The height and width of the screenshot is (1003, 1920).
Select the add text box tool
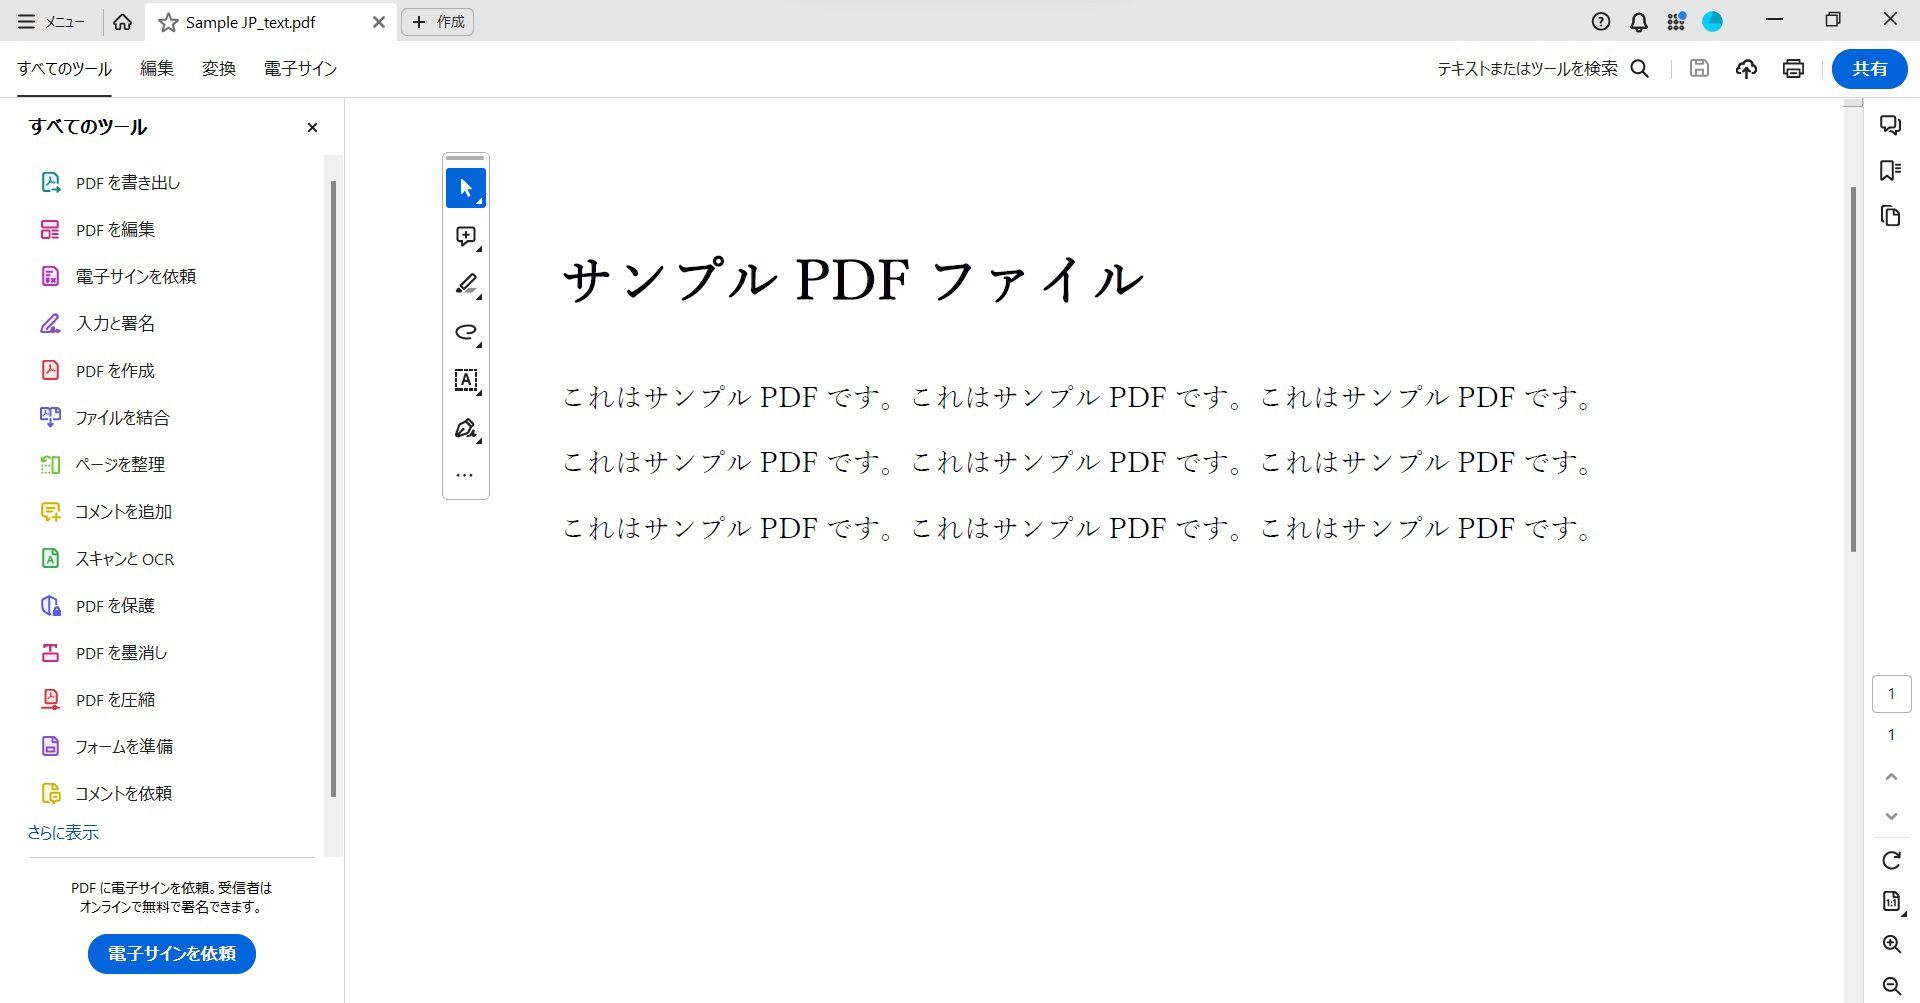[465, 380]
